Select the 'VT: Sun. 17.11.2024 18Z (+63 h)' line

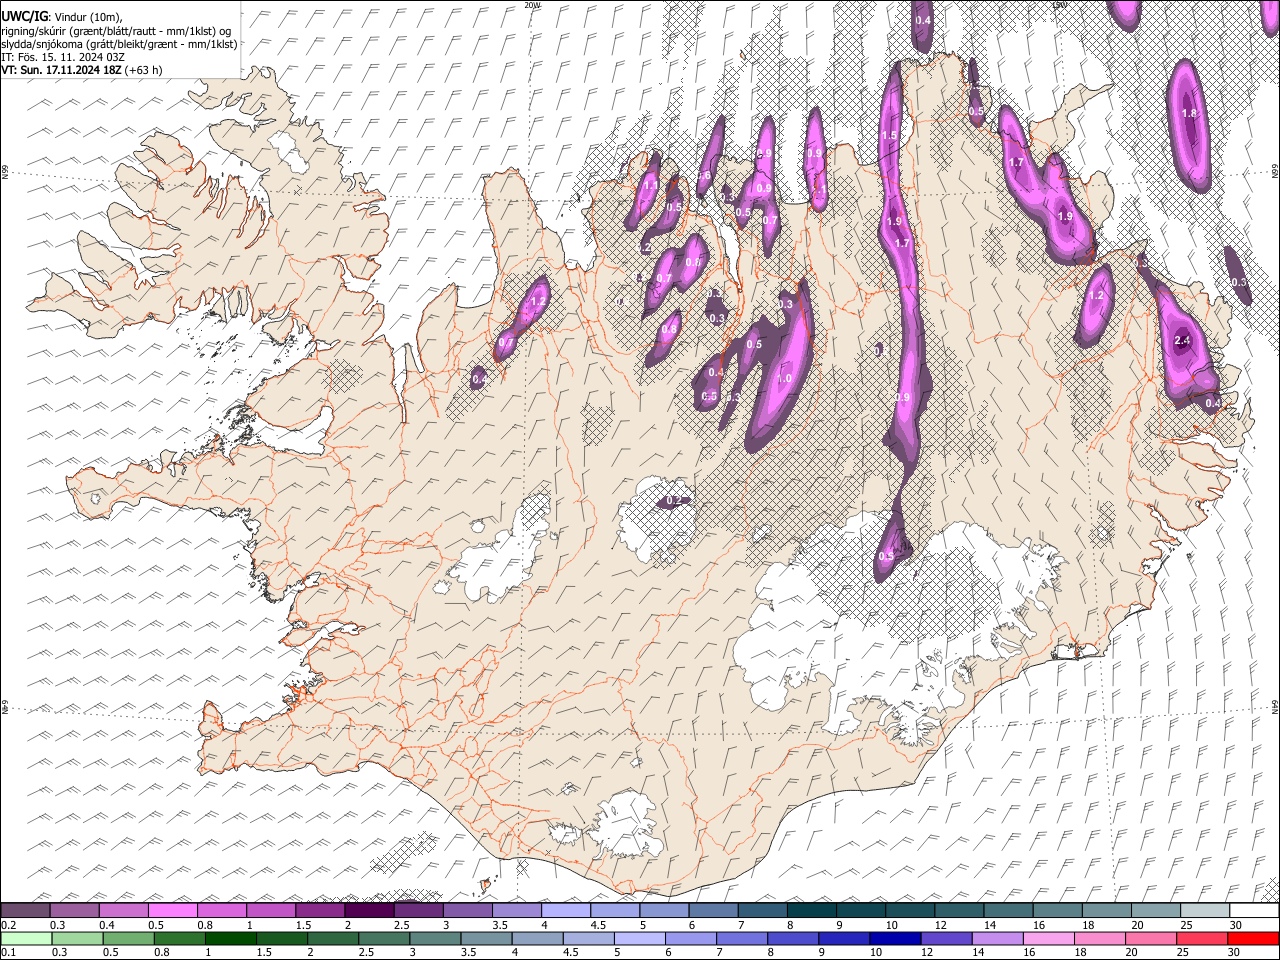pos(81,70)
